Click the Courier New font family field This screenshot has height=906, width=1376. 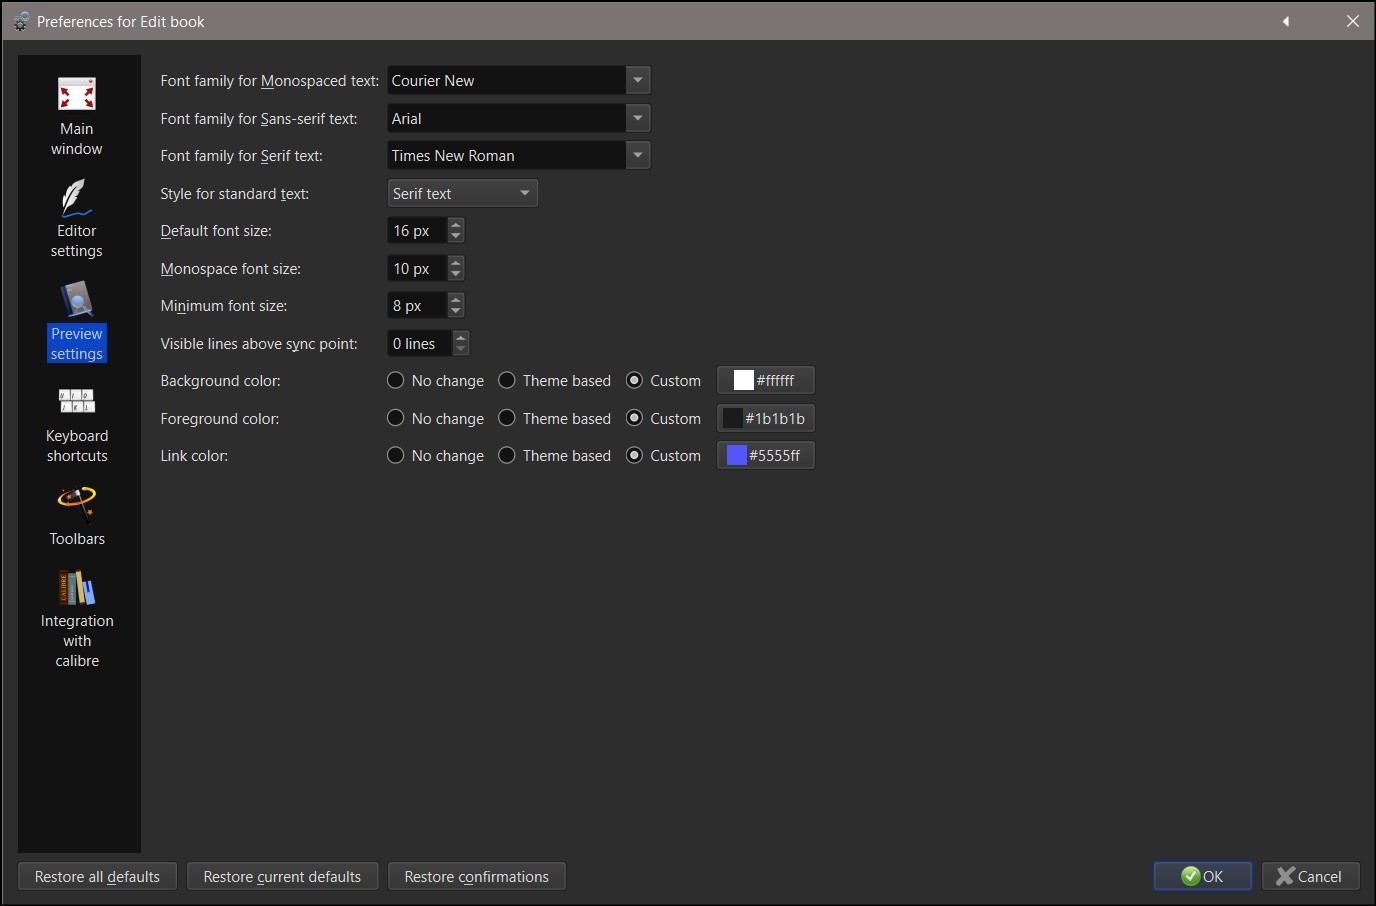(x=507, y=80)
